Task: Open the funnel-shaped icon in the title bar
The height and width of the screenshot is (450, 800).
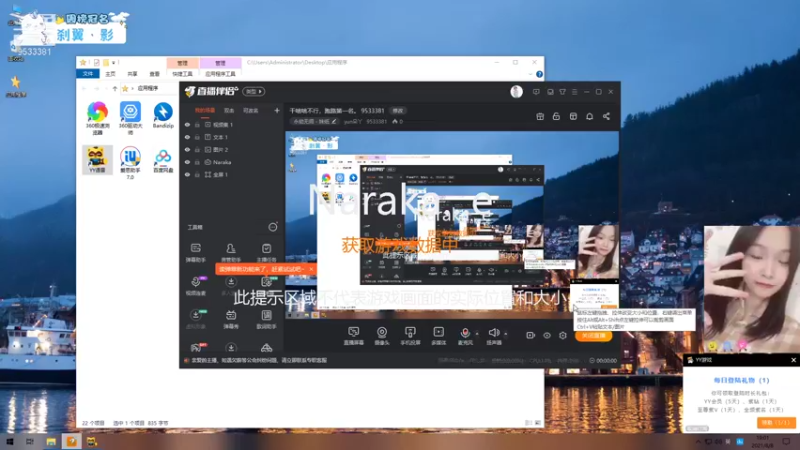Action: (562, 92)
